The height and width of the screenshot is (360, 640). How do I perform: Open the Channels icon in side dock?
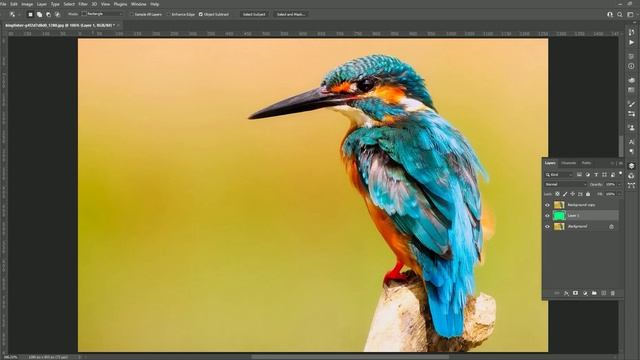(x=631, y=176)
